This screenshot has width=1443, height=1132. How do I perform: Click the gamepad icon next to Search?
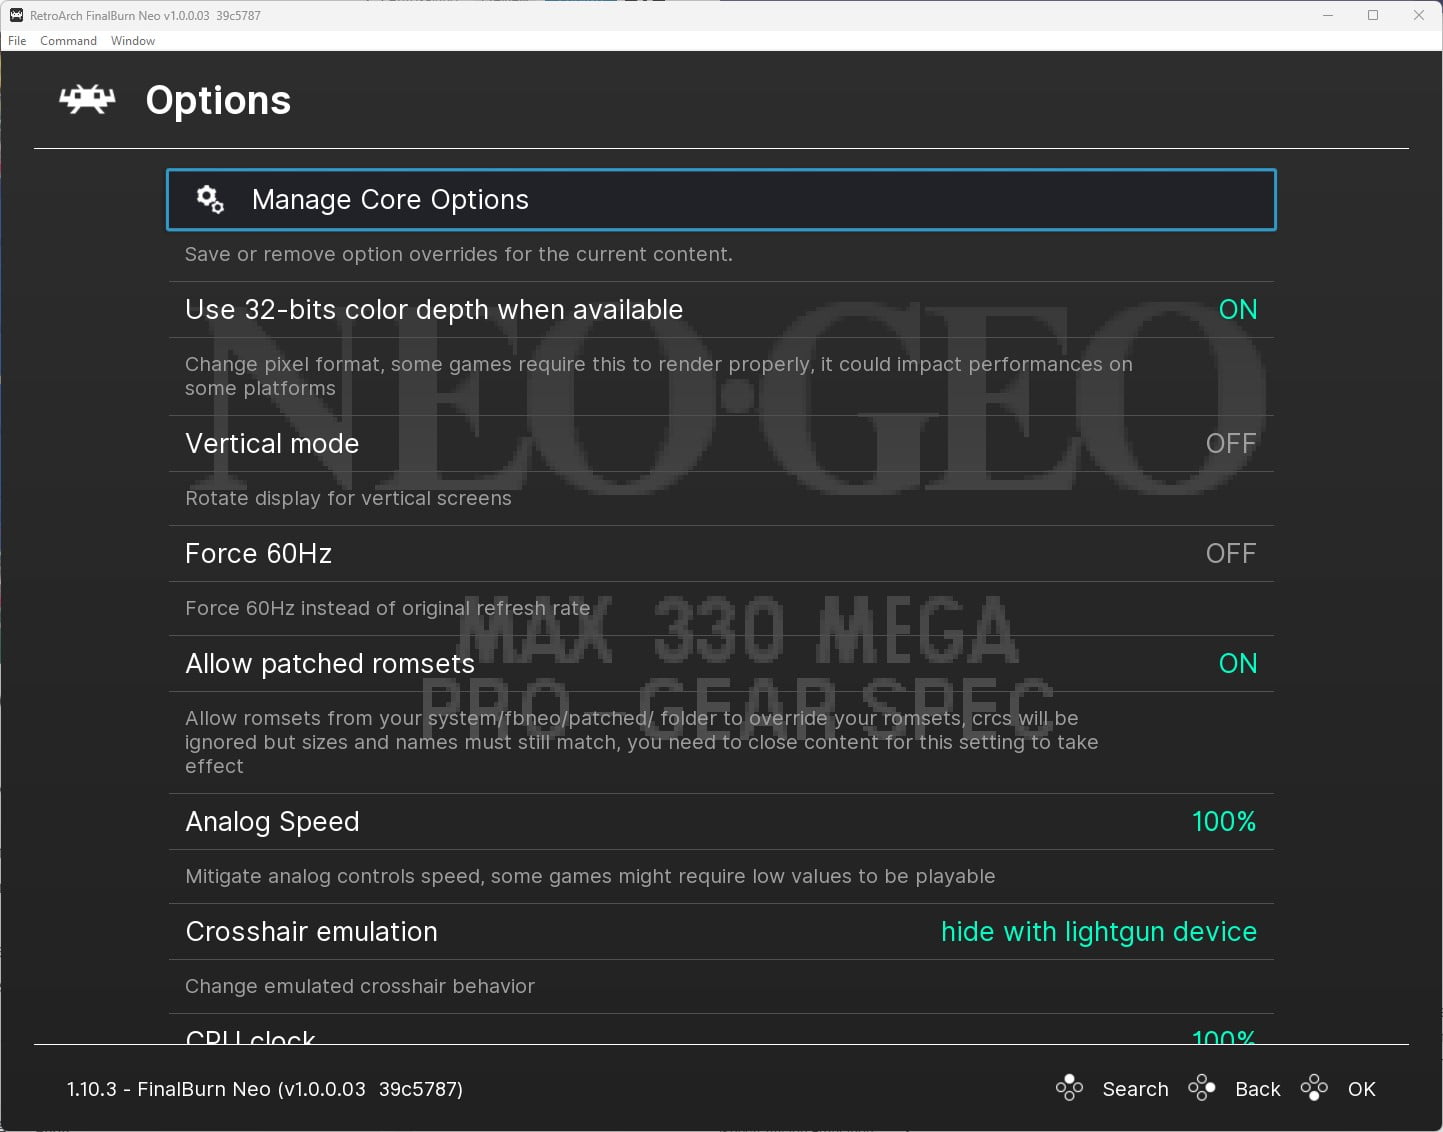tap(1068, 1088)
